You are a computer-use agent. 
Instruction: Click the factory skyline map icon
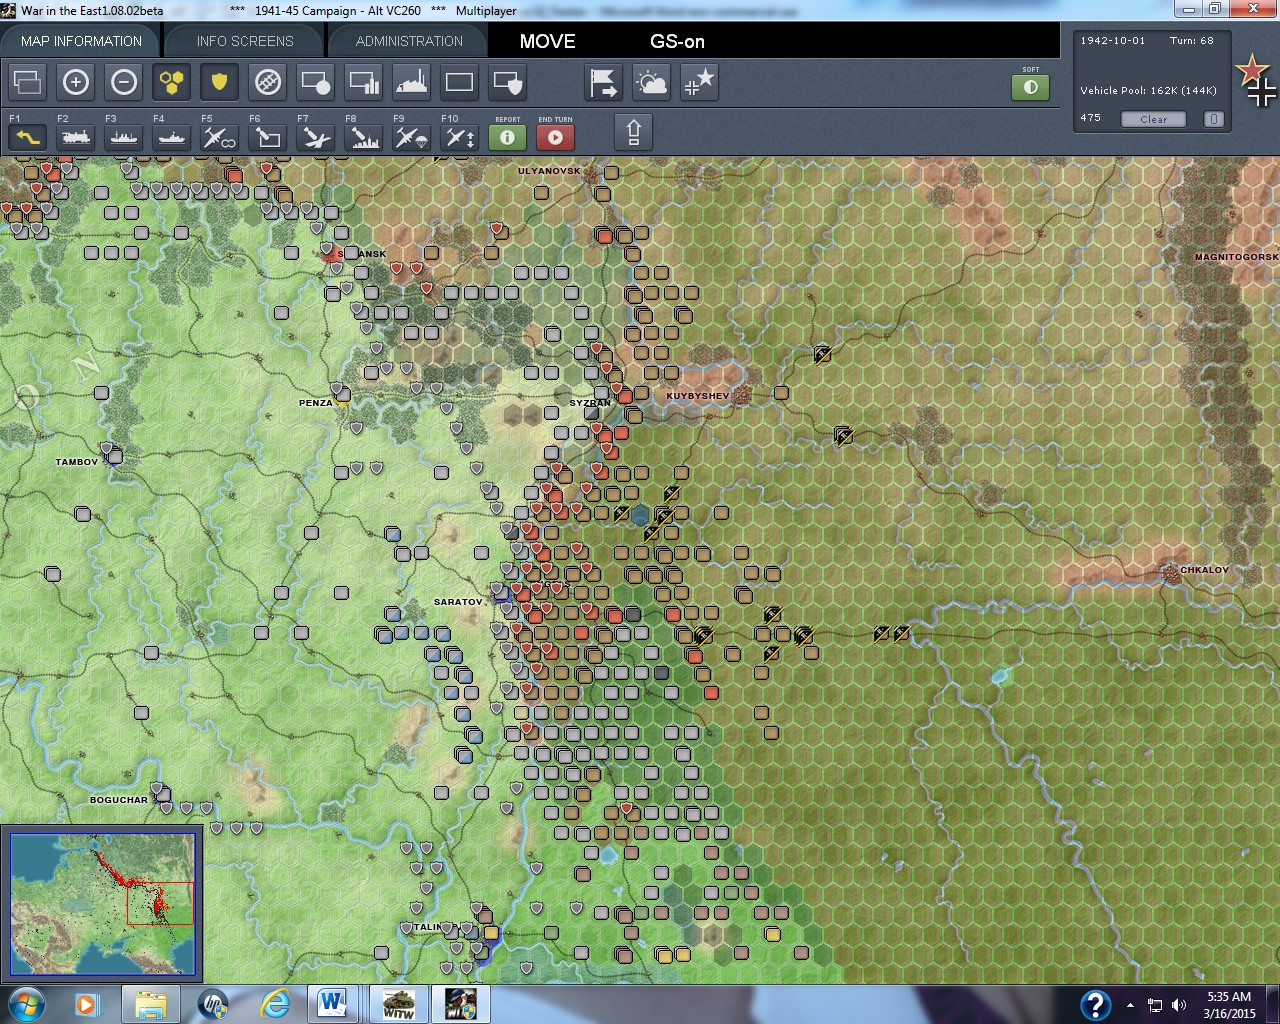pyautogui.click(x=412, y=82)
